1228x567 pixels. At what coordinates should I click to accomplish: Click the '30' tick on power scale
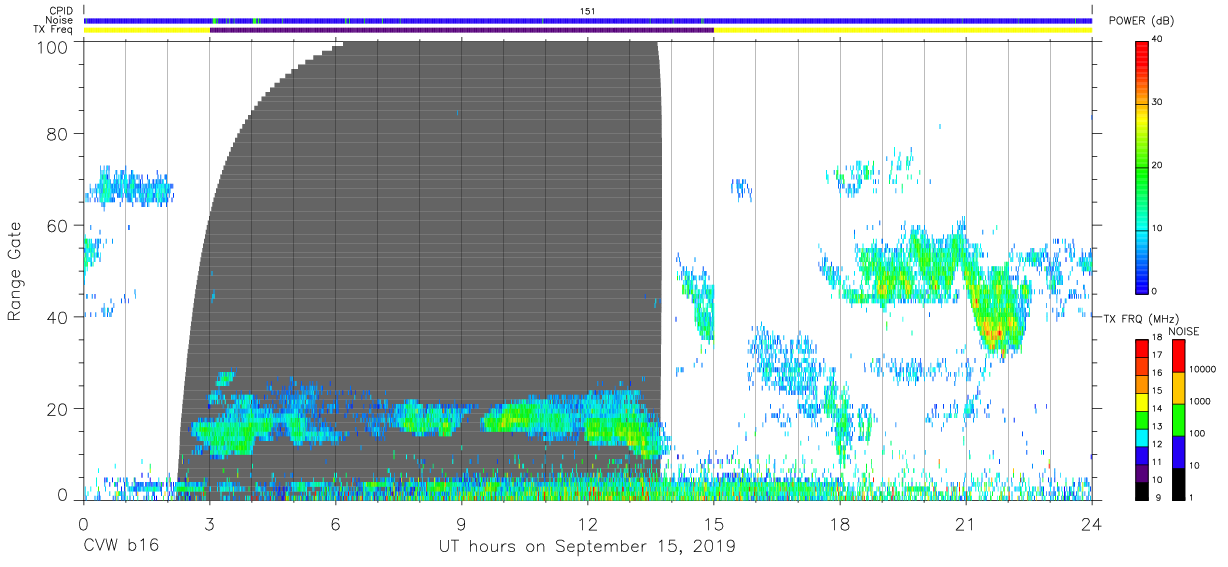(x=1158, y=103)
